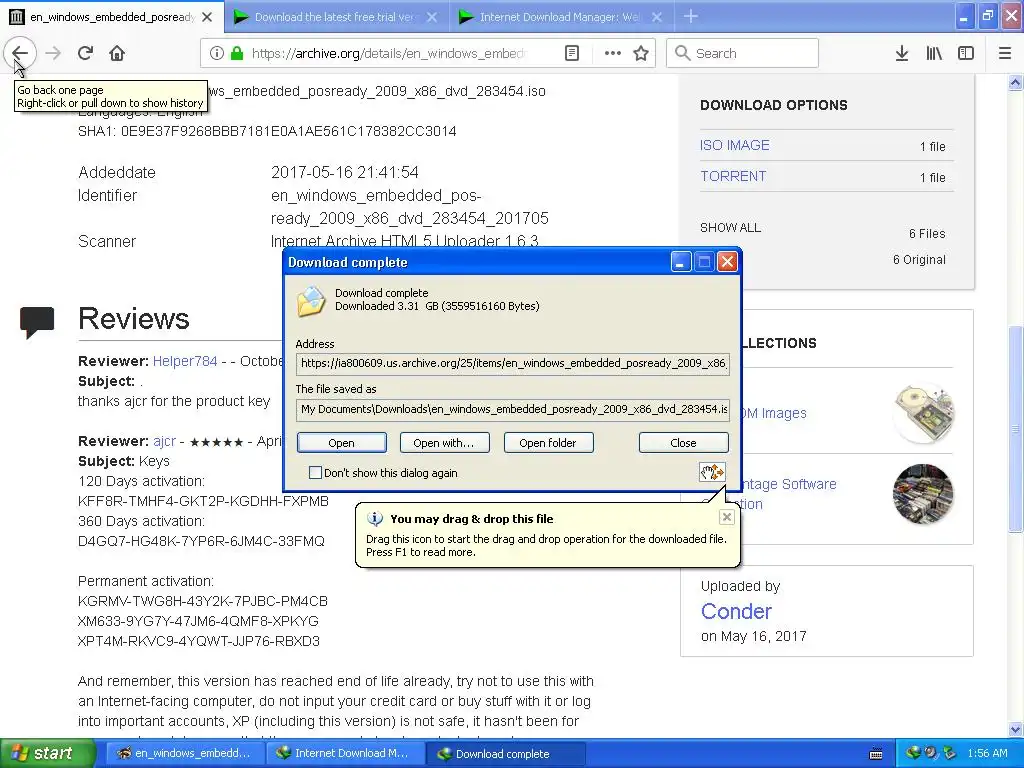Click the first system tray icon beside the keyboard
1024x768 pixels.
tap(913, 753)
